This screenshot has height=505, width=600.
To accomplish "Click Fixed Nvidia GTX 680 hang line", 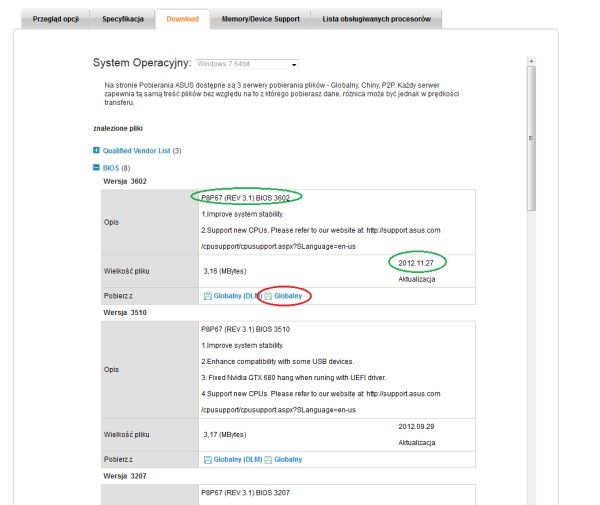I will 293,378.
